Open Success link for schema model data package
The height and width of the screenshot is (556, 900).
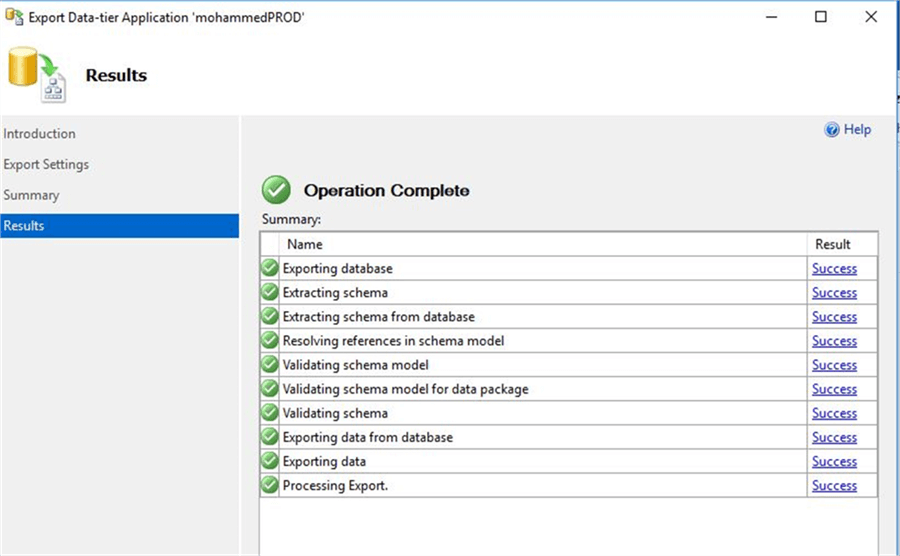[834, 389]
